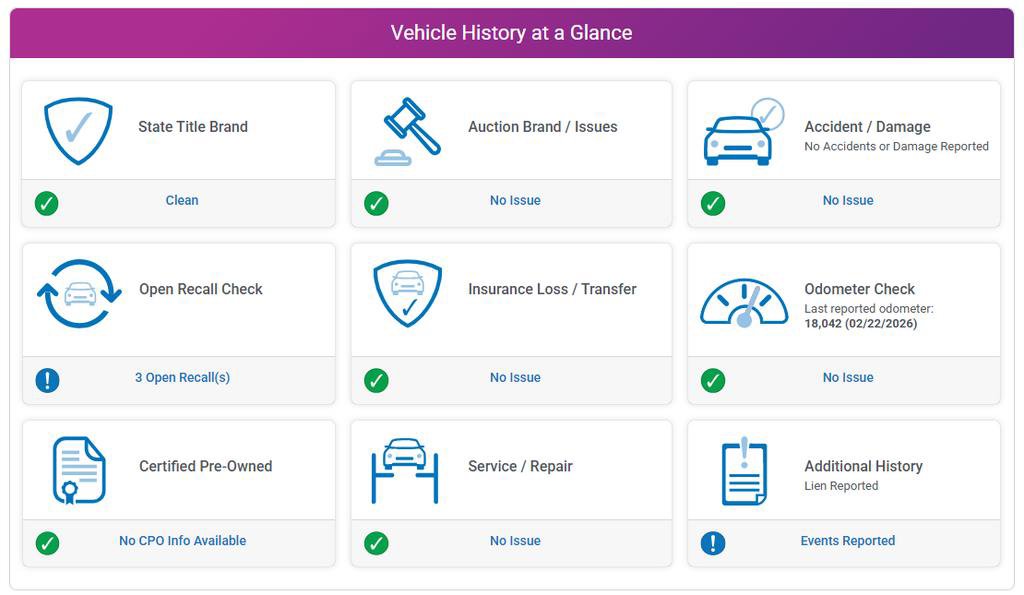Click the Vehicle History at a Glance header
The image size is (1024, 595).
tap(511, 33)
